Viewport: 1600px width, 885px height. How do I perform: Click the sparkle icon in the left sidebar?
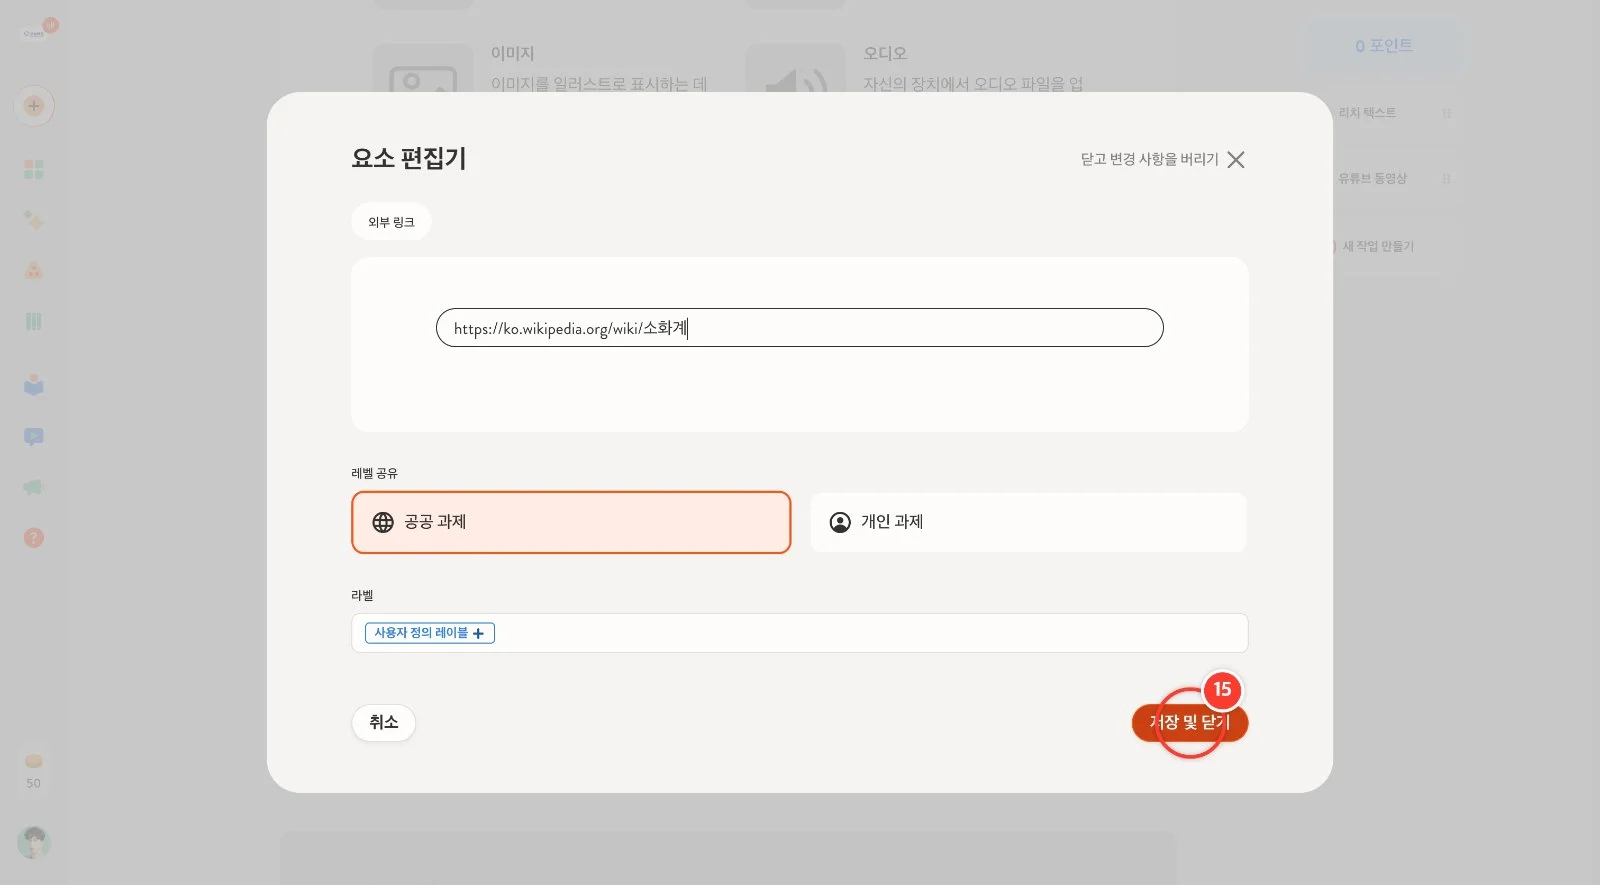pyautogui.click(x=34, y=220)
